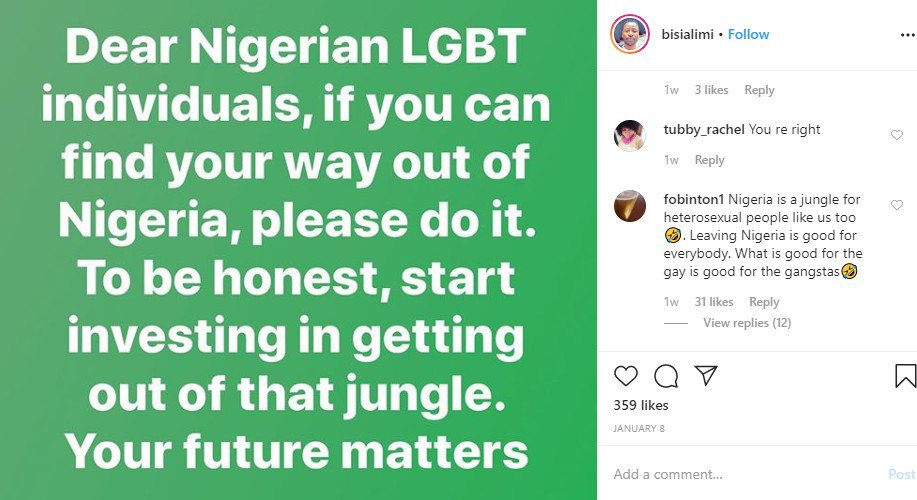The width and height of the screenshot is (917, 500).
Task: Click the comment speech bubble icon
Action: (665, 376)
